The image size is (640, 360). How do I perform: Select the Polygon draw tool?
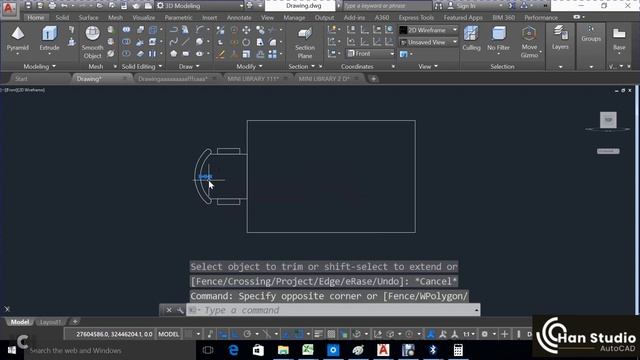173,53
